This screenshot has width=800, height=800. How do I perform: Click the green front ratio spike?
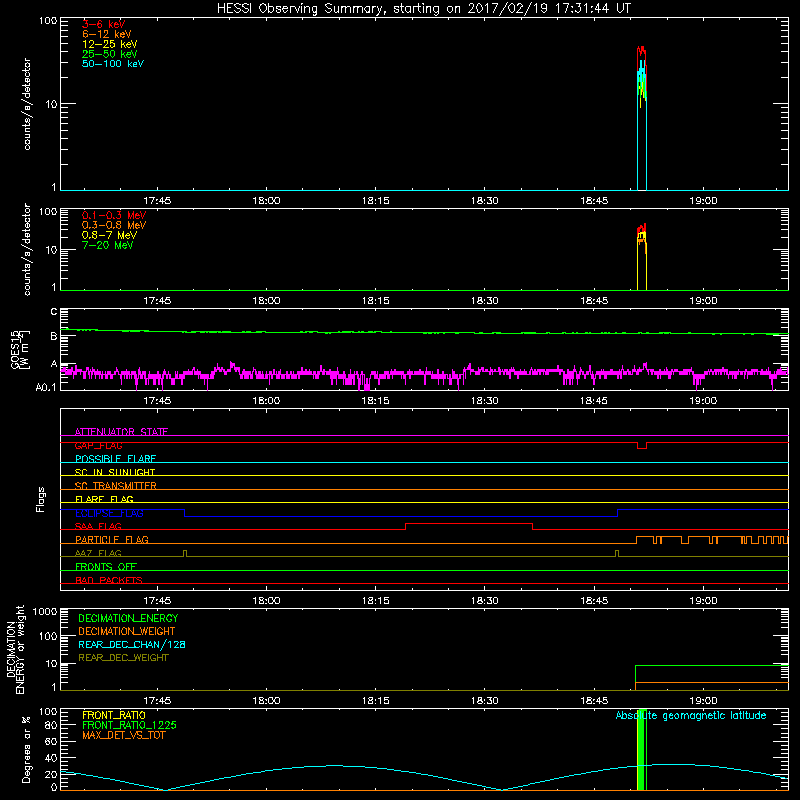coord(641,750)
